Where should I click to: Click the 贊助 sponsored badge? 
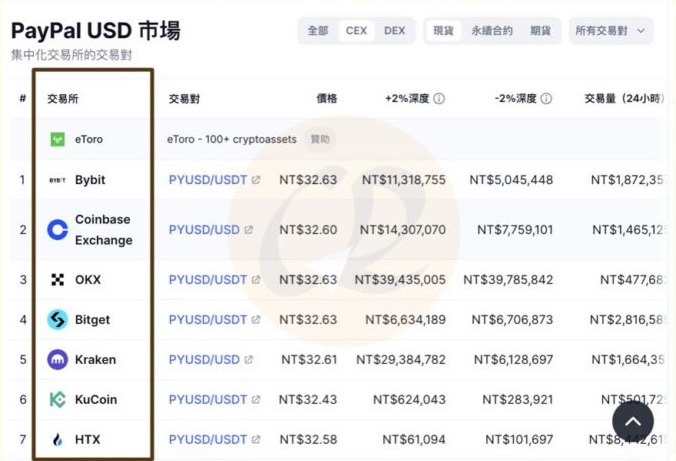320,139
